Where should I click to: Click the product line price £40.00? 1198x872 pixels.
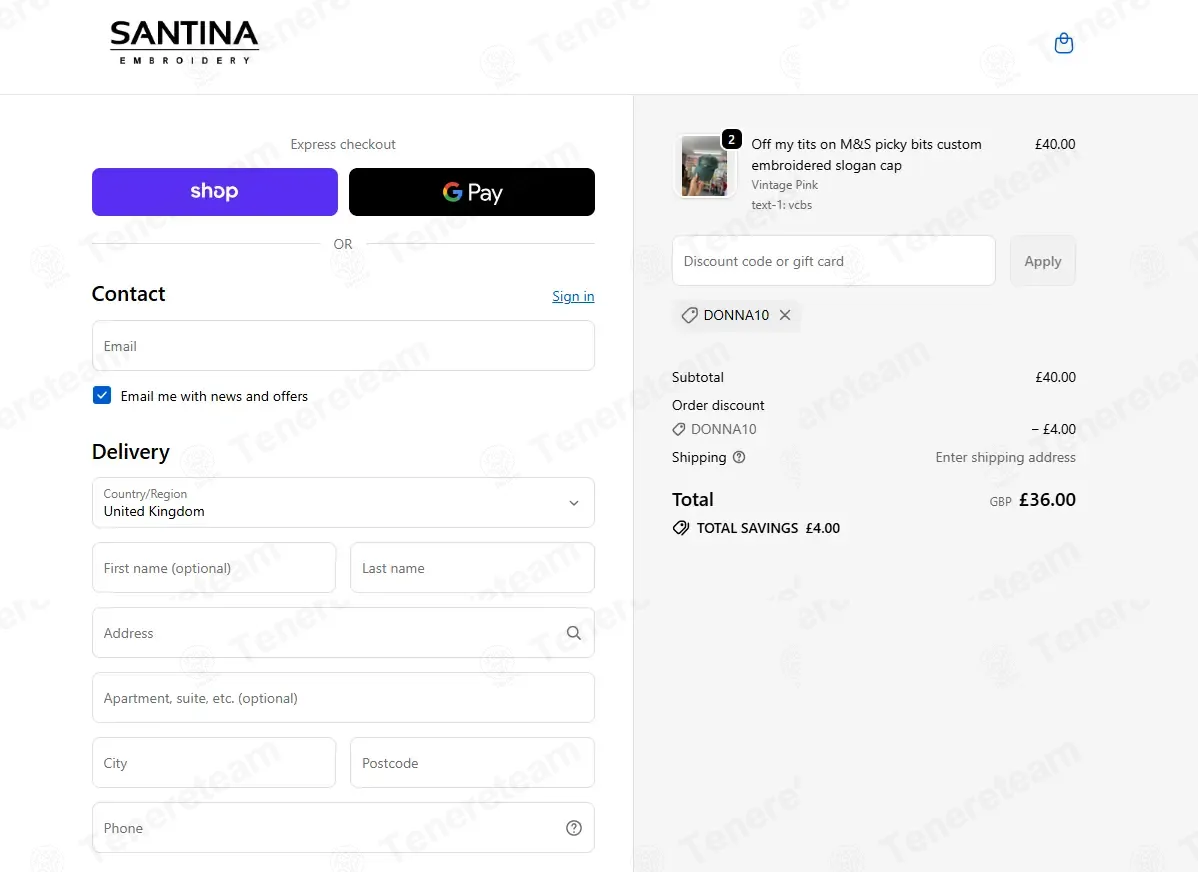click(1054, 144)
